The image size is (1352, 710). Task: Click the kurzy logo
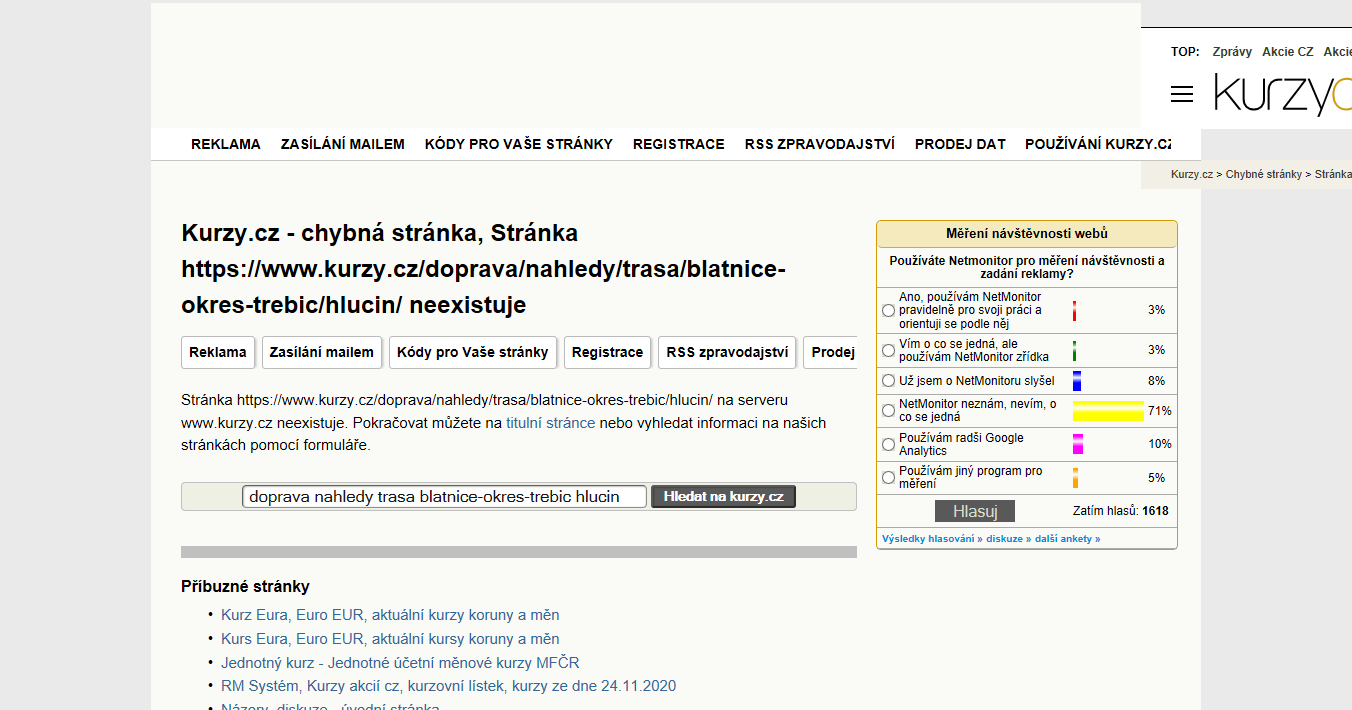click(x=1283, y=94)
